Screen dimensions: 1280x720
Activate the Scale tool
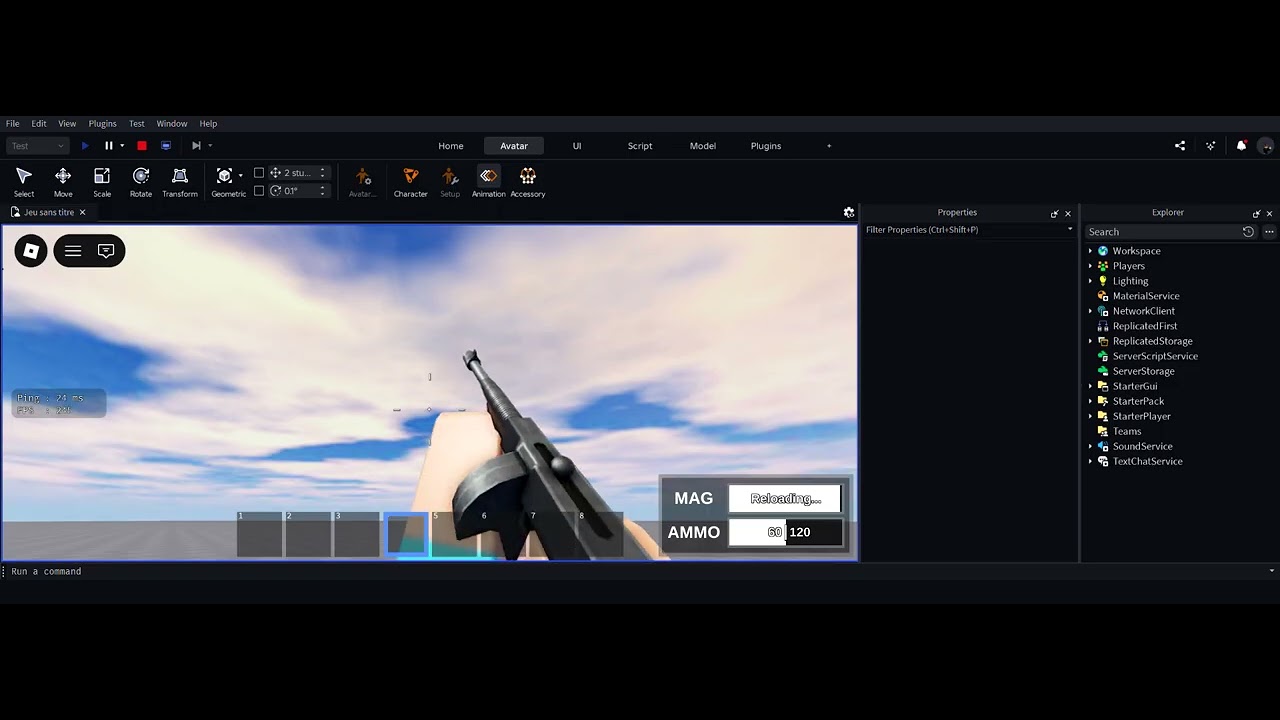pos(102,176)
